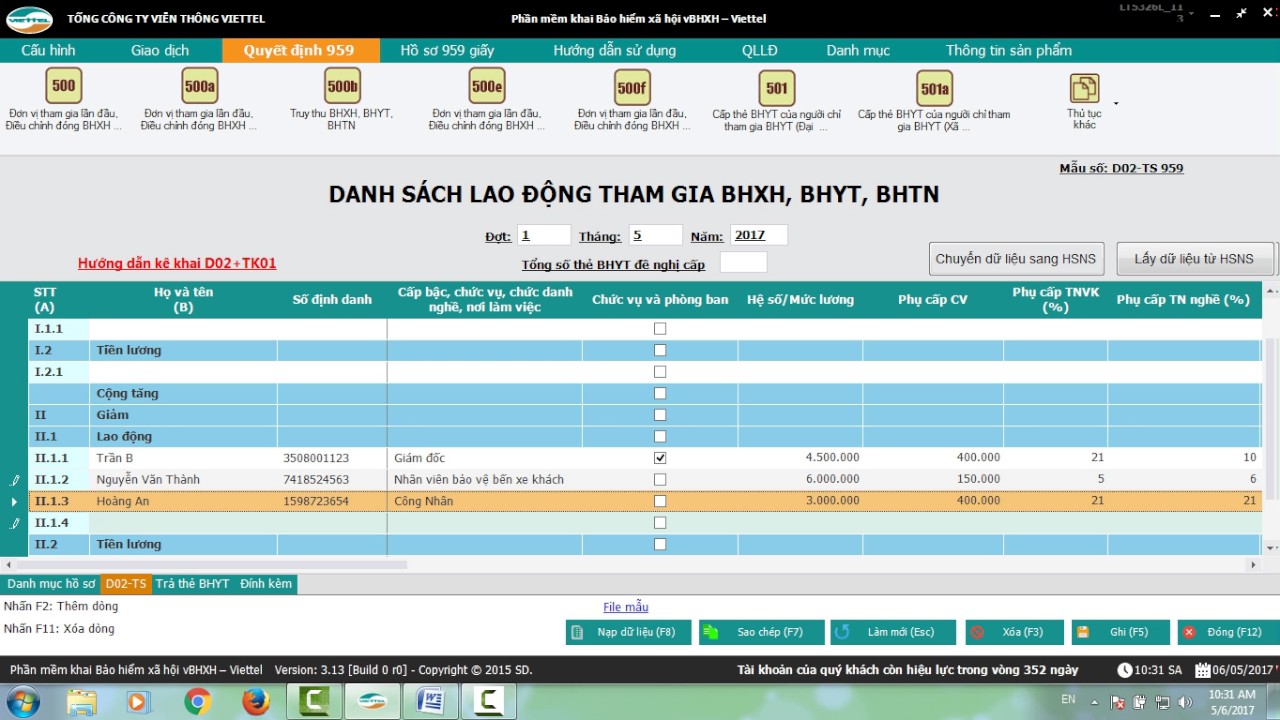Viewport: 1280px width, 720px height.
Task: Click the horizontal scrollbar under the table
Action: [220, 565]
